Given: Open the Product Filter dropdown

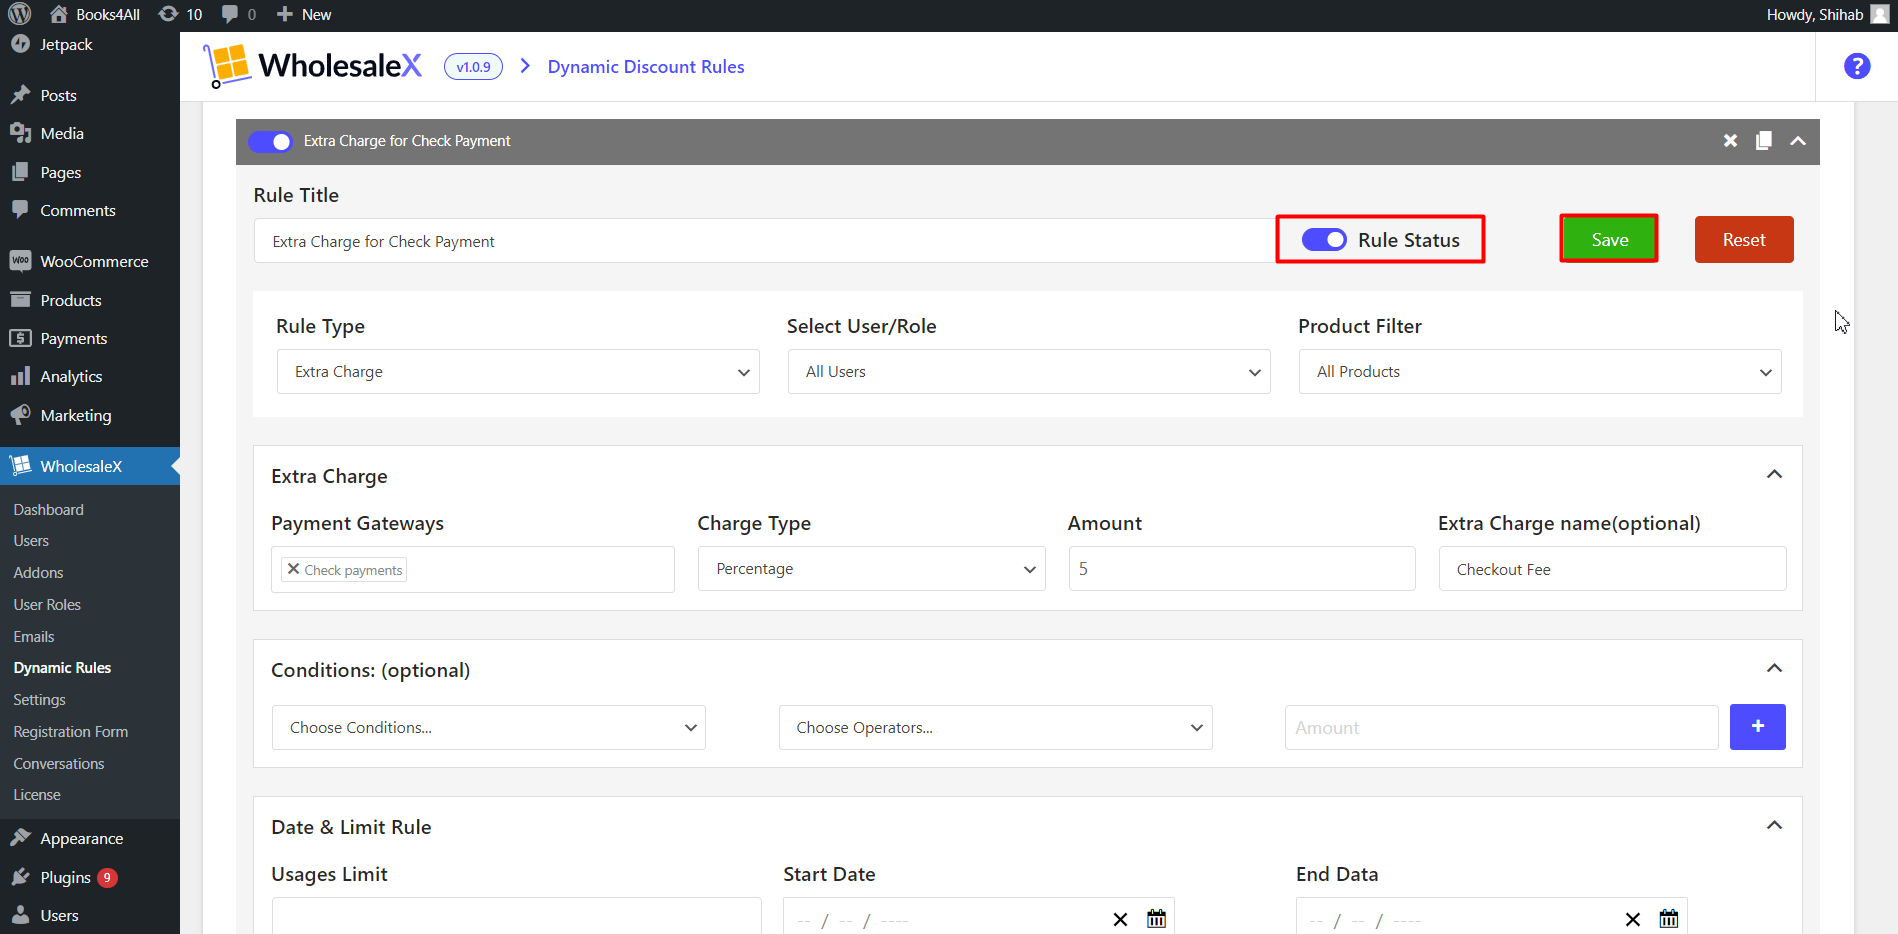Looking at the screenshot, I should 1540,371.
